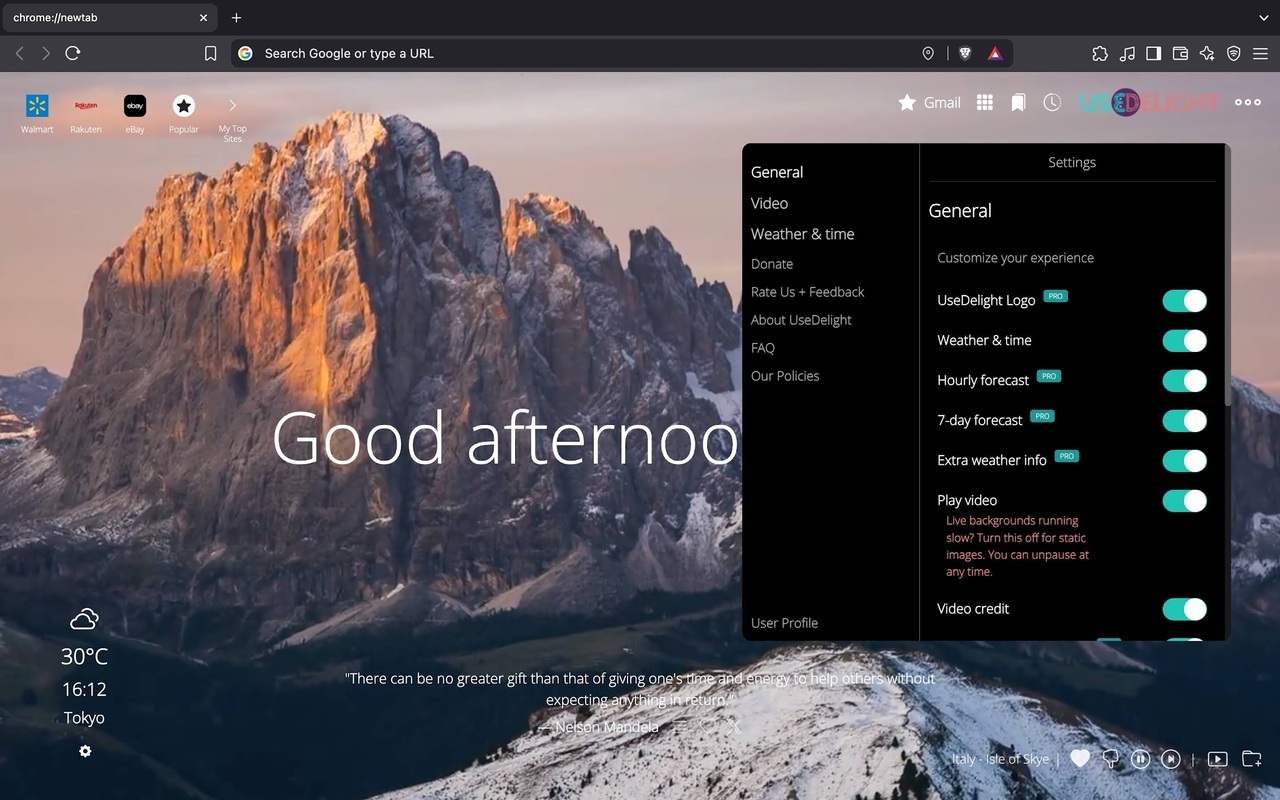Screen dimensions: 1280x800
Task: Open the apps grid icon
Action: [985, 102]
